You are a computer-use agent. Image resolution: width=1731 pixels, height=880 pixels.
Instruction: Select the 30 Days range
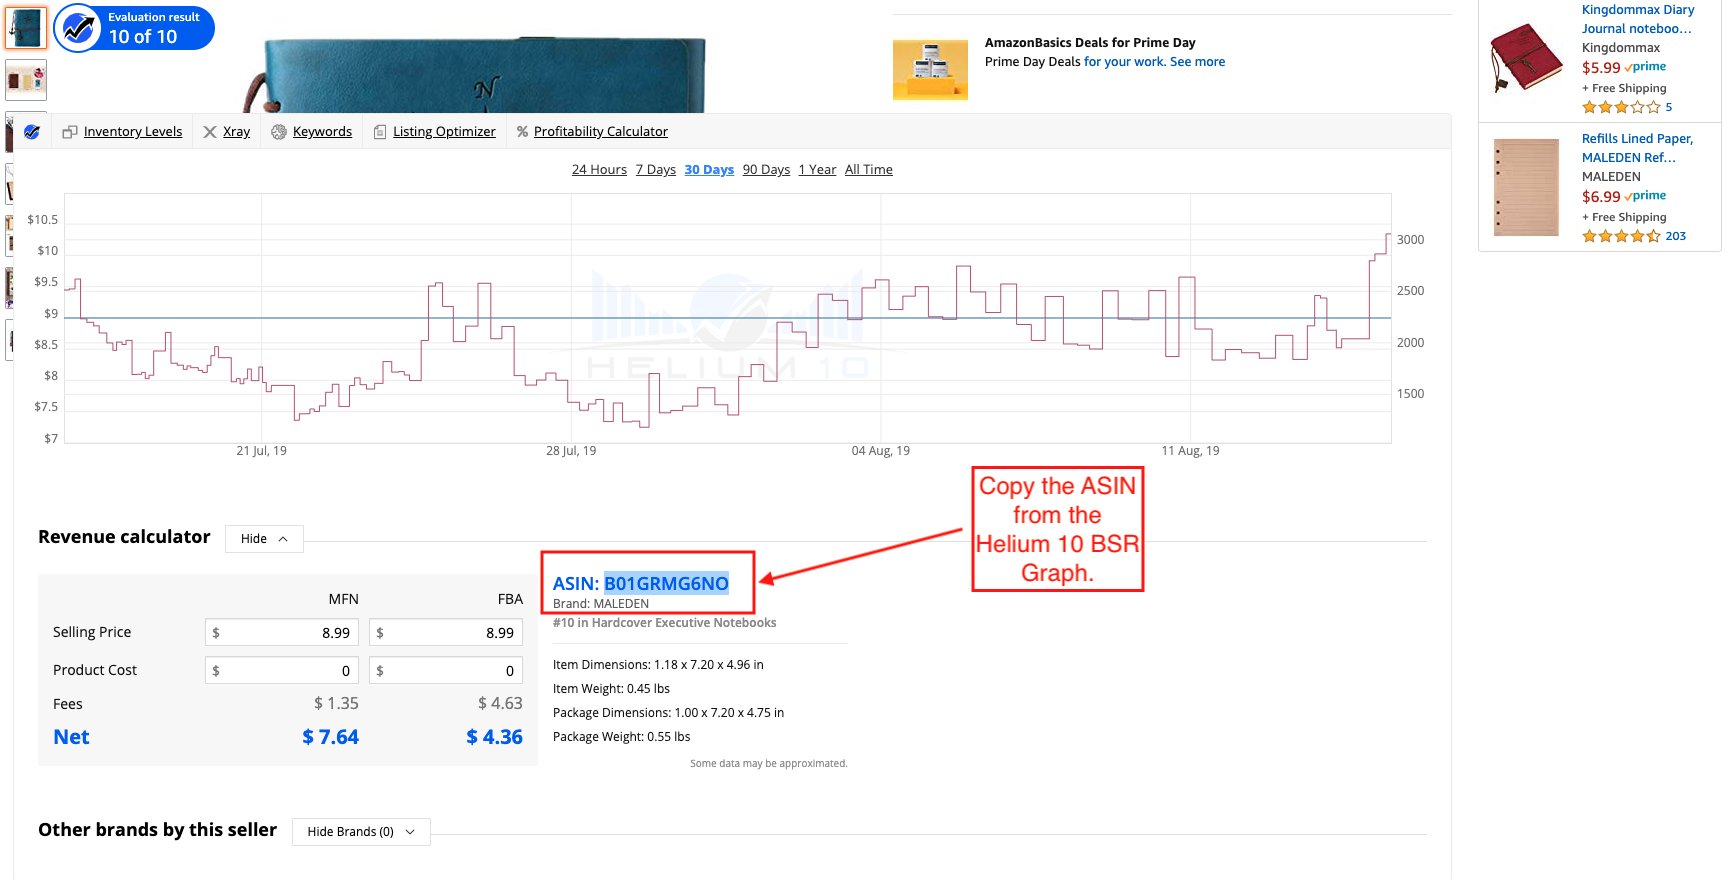point(709,170)
